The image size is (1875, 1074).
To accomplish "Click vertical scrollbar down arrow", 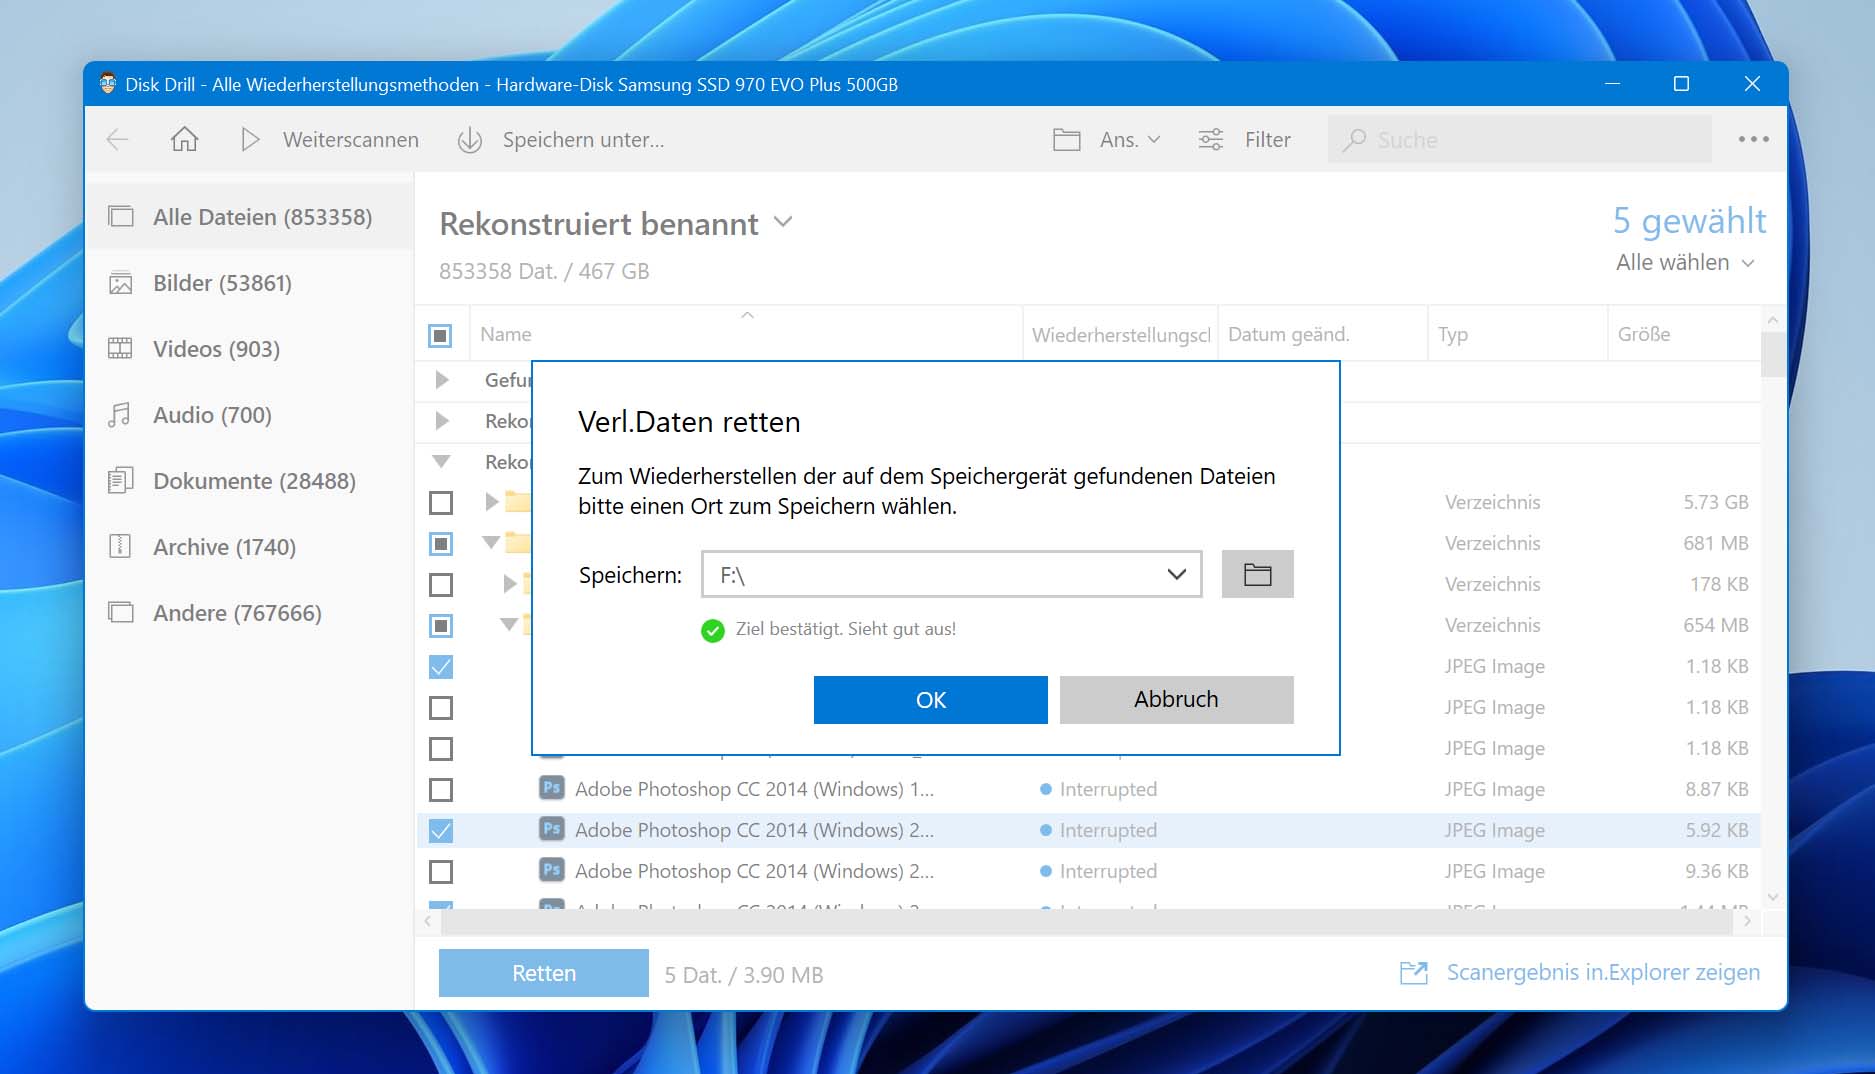I will [1772, 896].
